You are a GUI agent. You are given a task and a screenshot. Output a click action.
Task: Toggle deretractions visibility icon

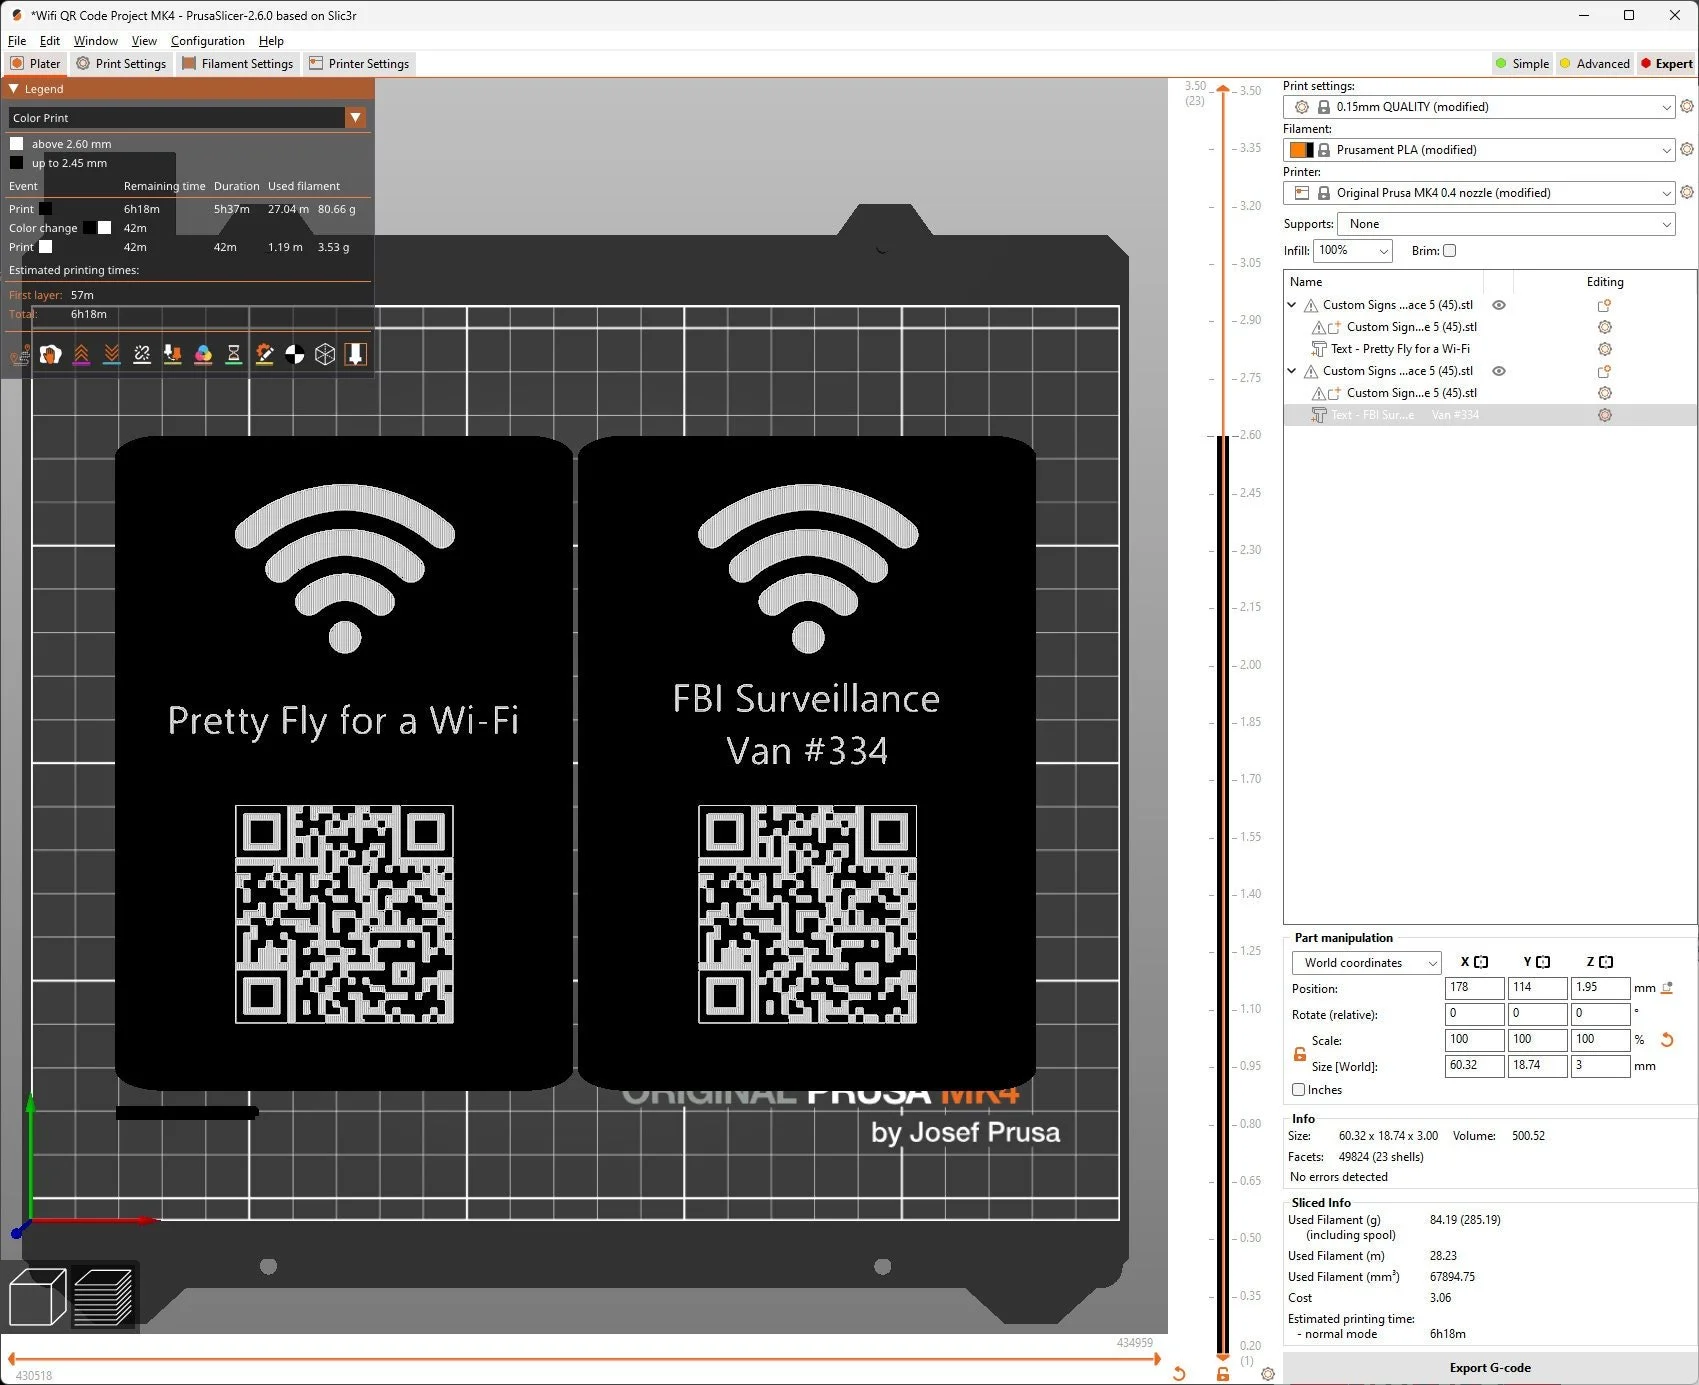(112, 355)
